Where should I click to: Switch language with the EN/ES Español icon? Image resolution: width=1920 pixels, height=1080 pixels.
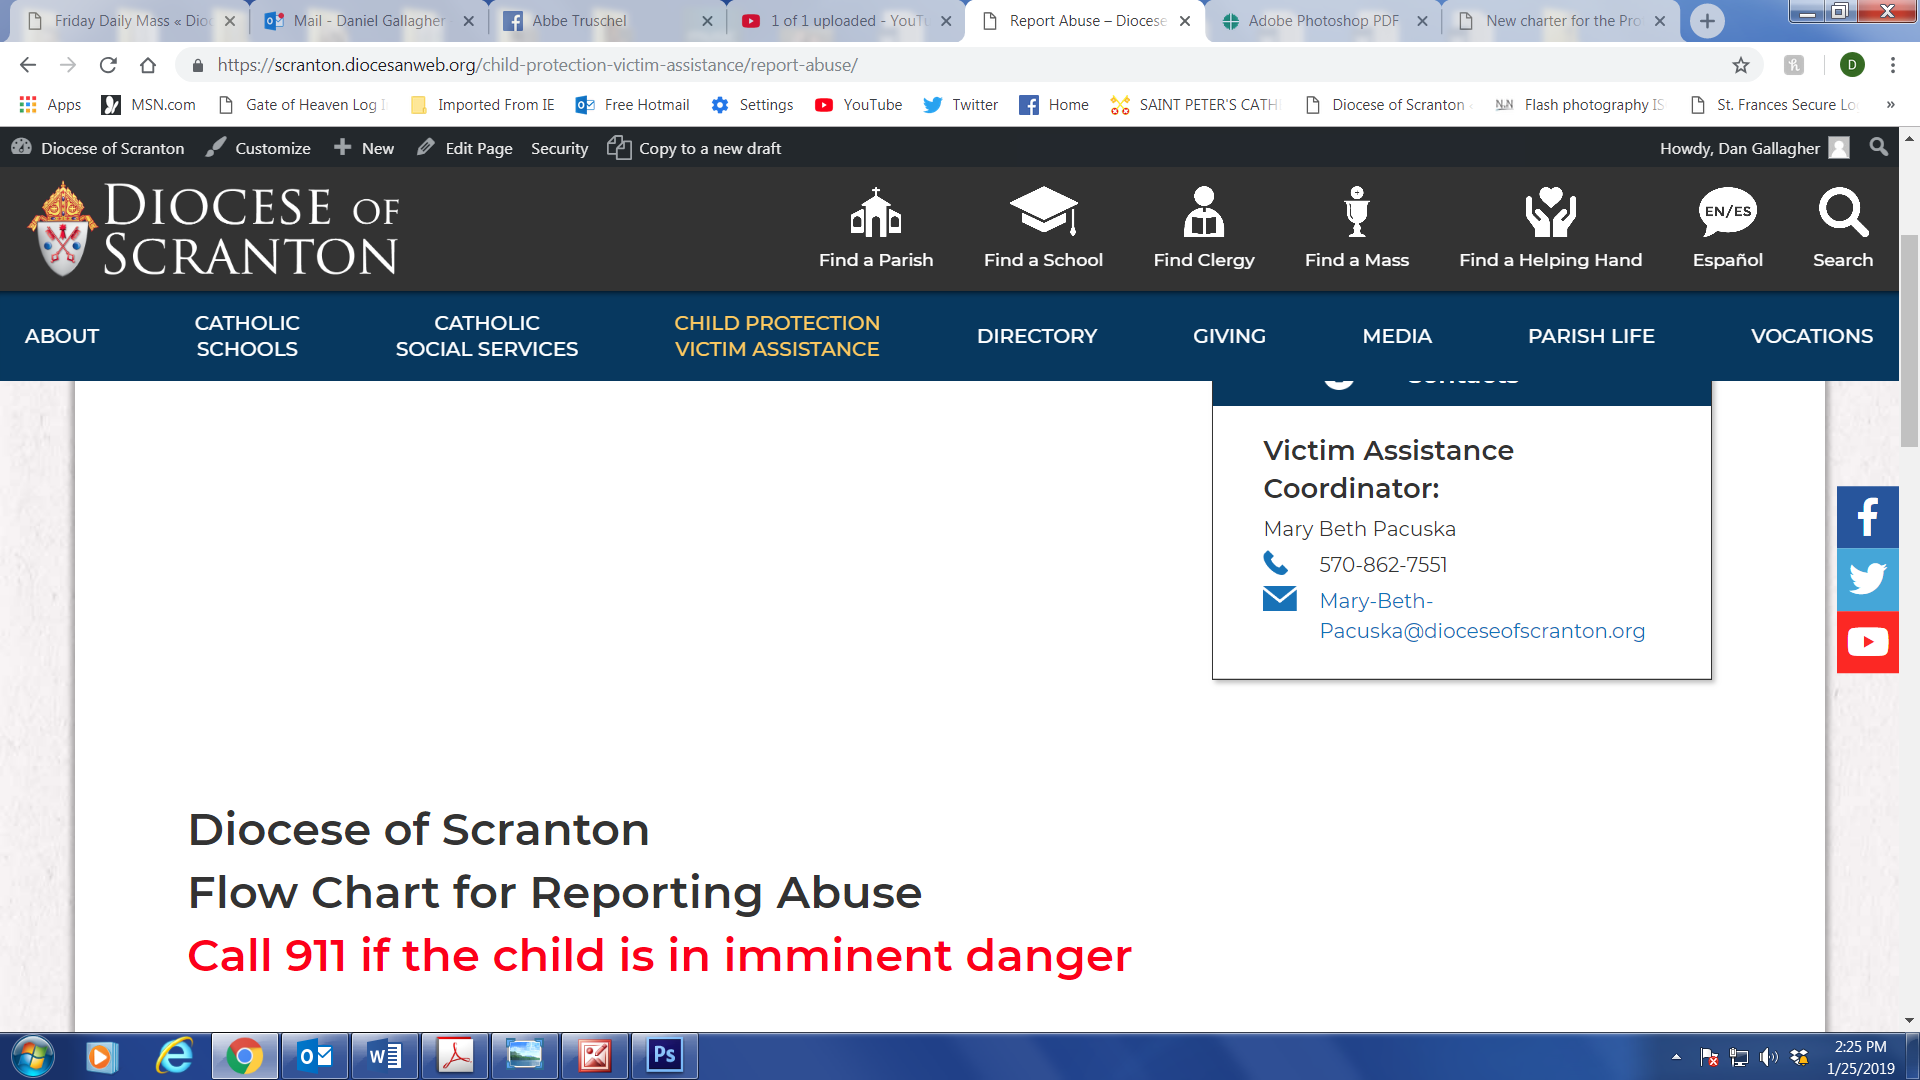click(1727, 212)
